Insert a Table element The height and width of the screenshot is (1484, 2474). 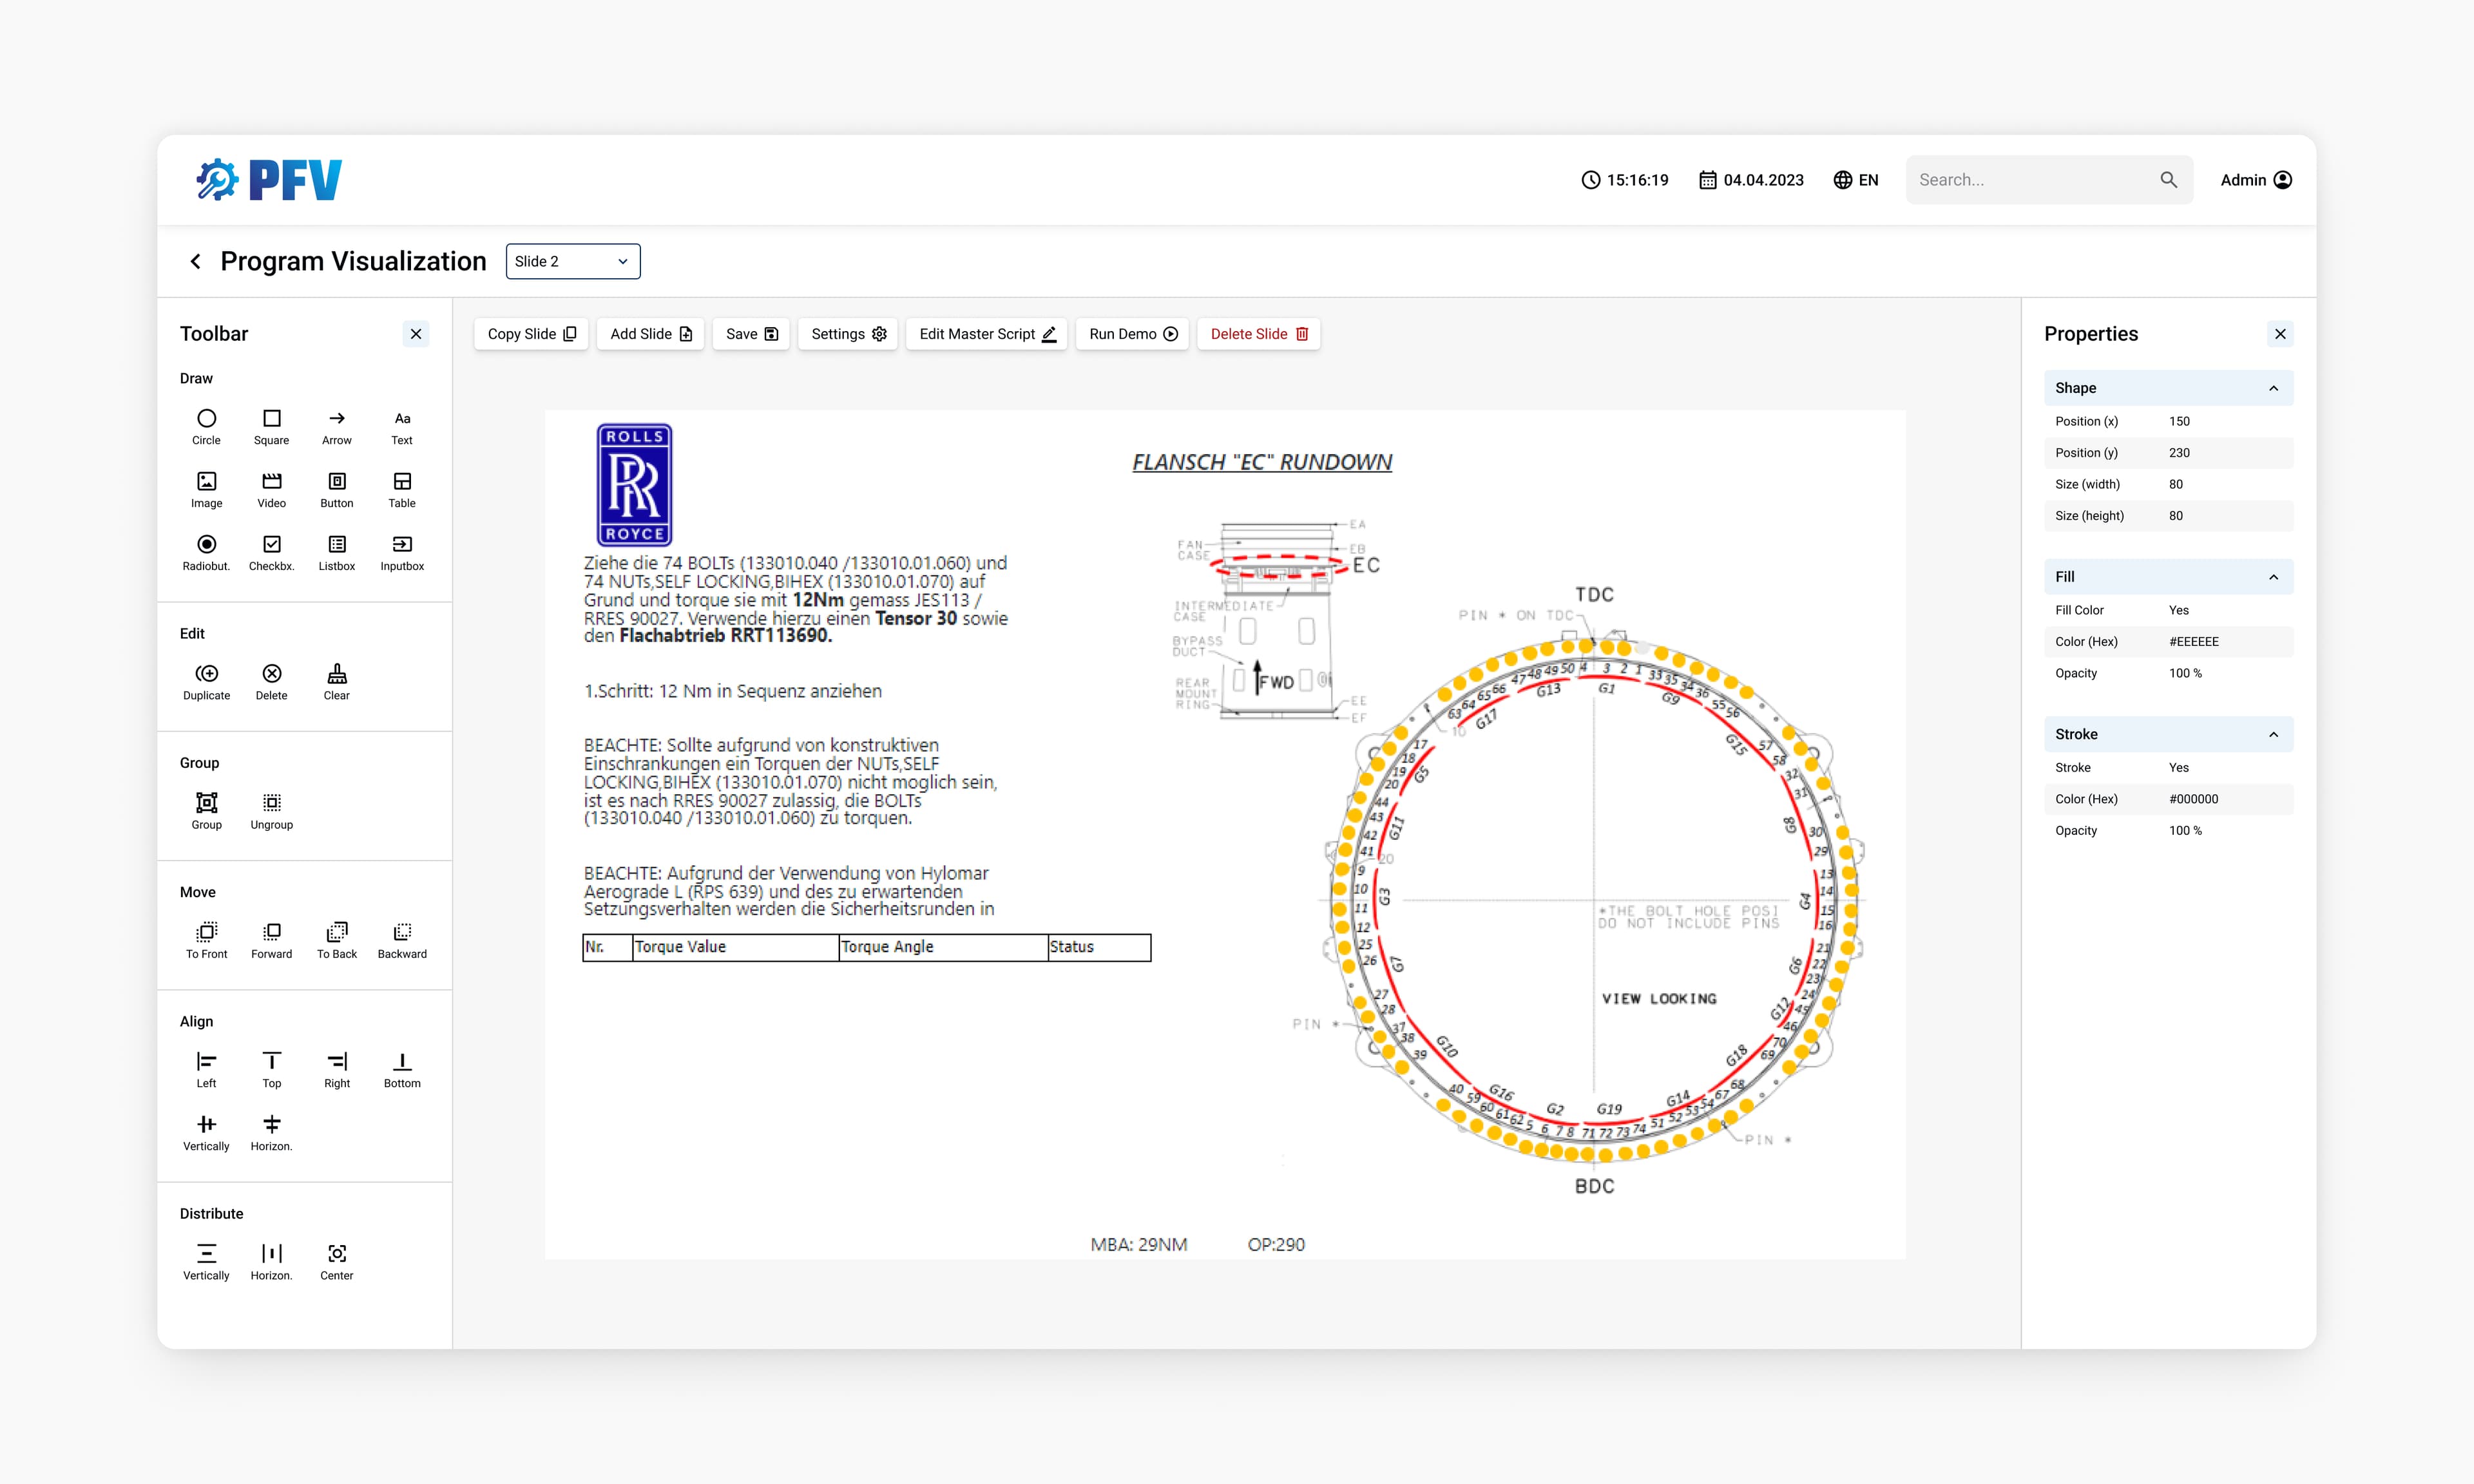click(402, 490)
